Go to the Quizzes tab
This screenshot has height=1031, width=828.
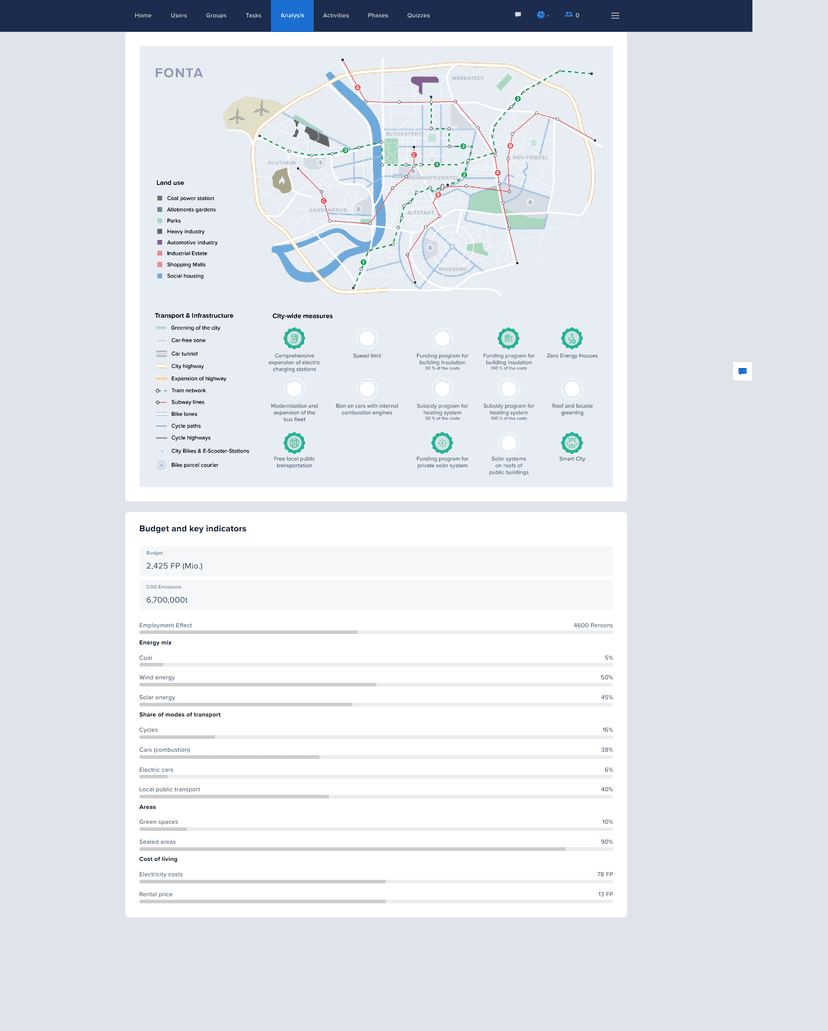point(418,16)
